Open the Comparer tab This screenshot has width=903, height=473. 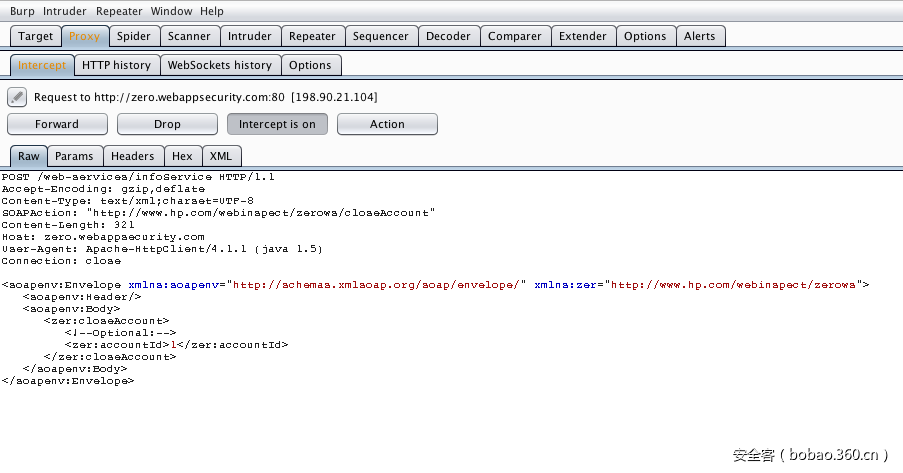pyautogui.click(x=514, y=36)
